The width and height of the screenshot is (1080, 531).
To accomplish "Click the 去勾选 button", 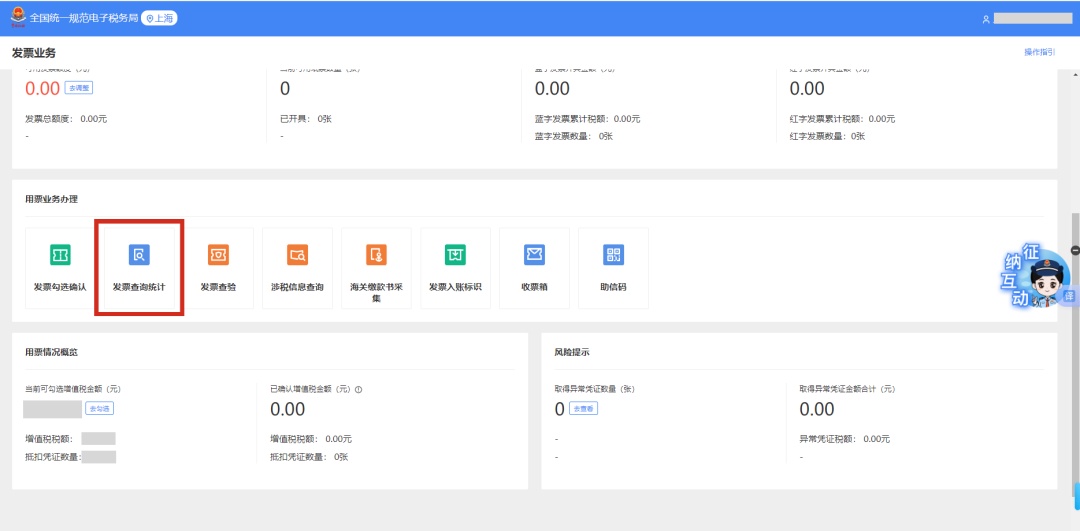I will click(99, 408).
